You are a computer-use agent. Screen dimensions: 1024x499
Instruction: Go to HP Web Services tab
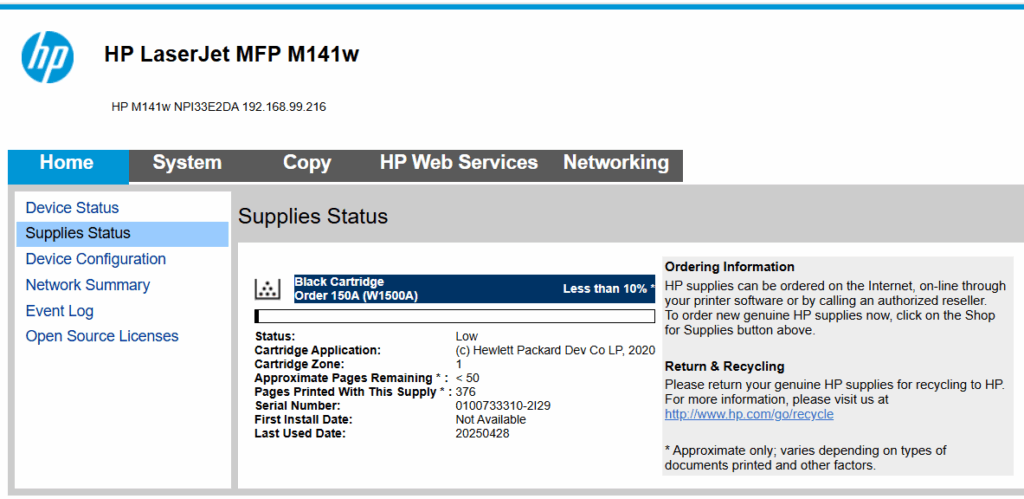(459, 163)
